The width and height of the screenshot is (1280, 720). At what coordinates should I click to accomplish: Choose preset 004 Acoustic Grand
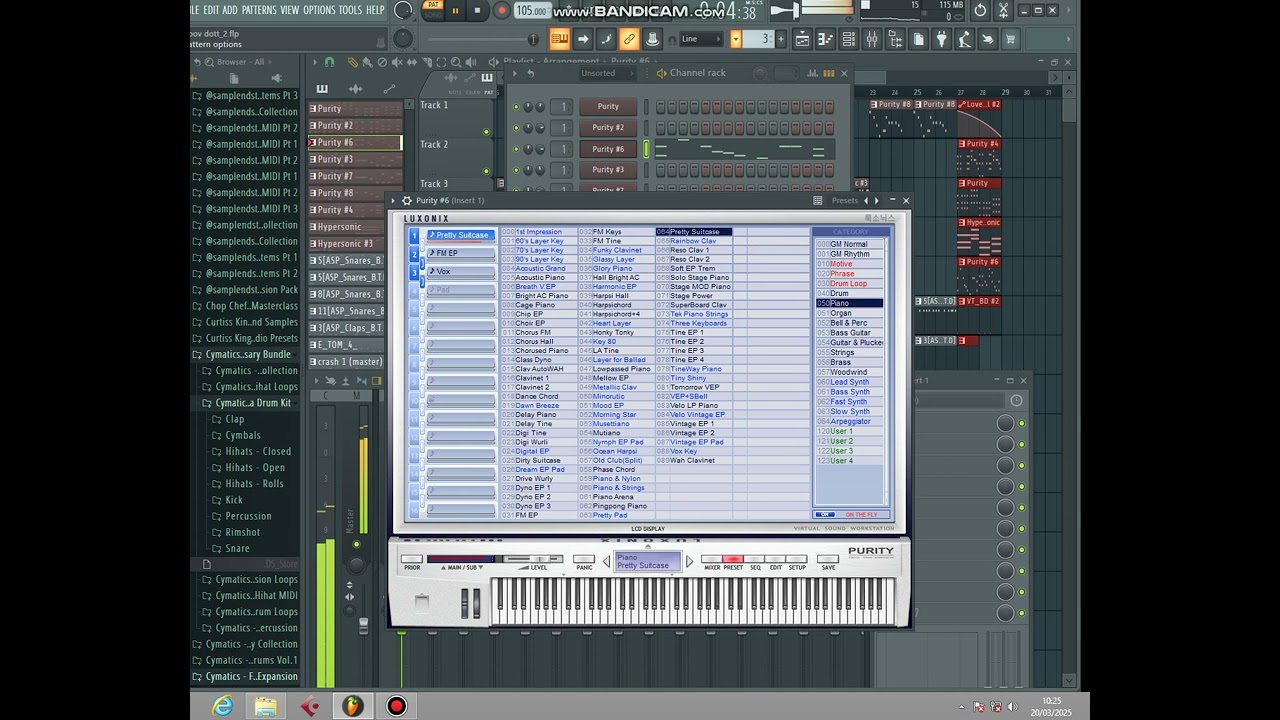(539, 269)
